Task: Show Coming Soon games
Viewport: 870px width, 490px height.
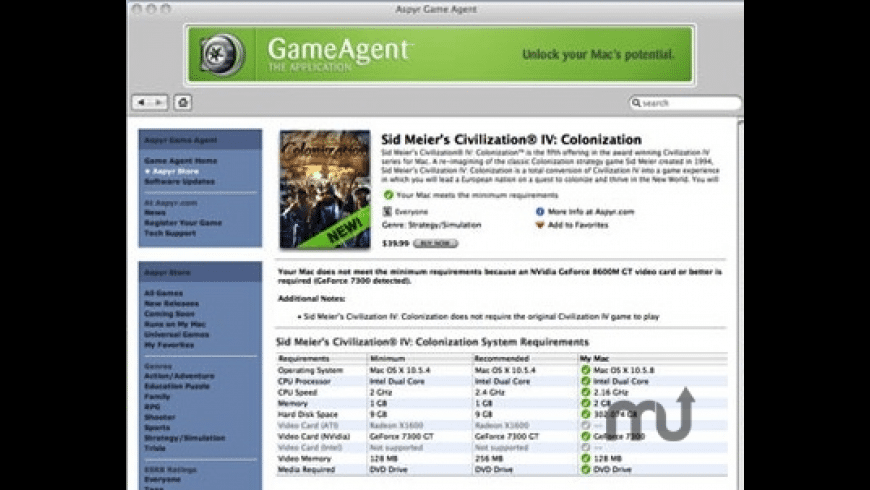Action: (169, 314)
